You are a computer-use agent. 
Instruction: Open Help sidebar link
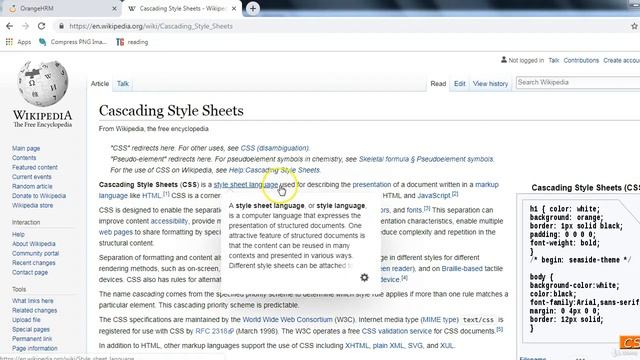18,234
